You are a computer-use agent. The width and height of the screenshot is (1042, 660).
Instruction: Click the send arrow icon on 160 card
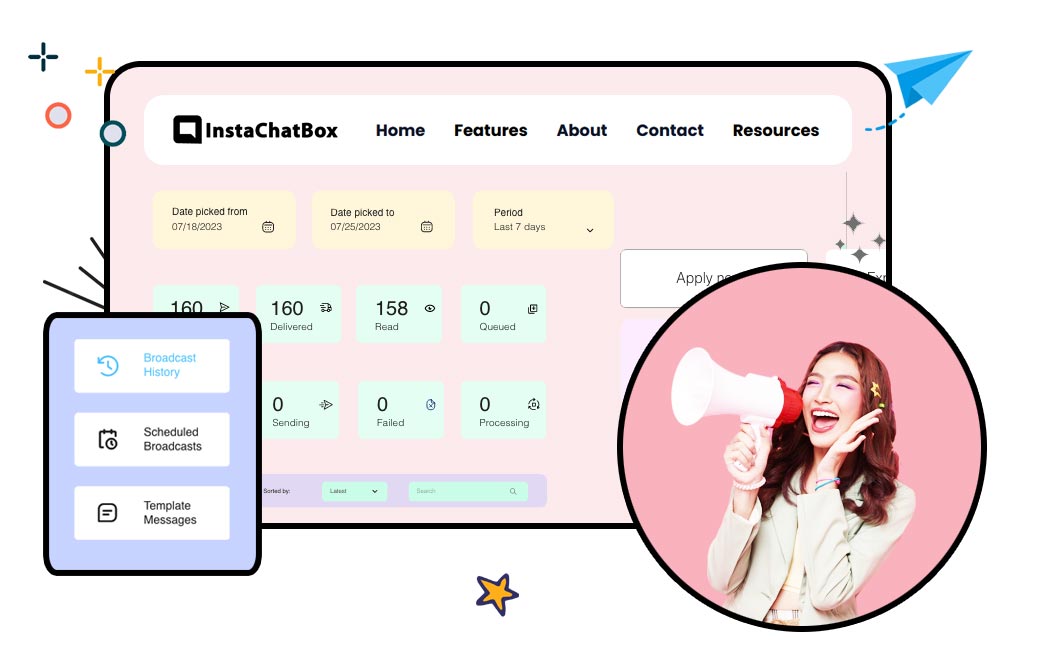pyautogui.click(x=225, y=307)
